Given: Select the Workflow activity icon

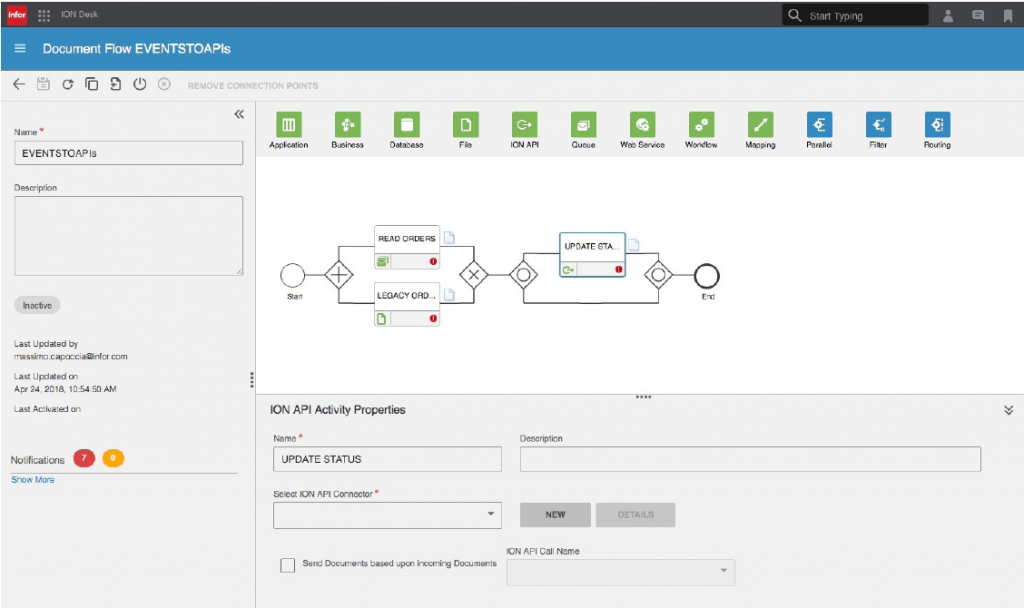Looking at the screenshot, I should pyautogui.click(x=701, y=124).
